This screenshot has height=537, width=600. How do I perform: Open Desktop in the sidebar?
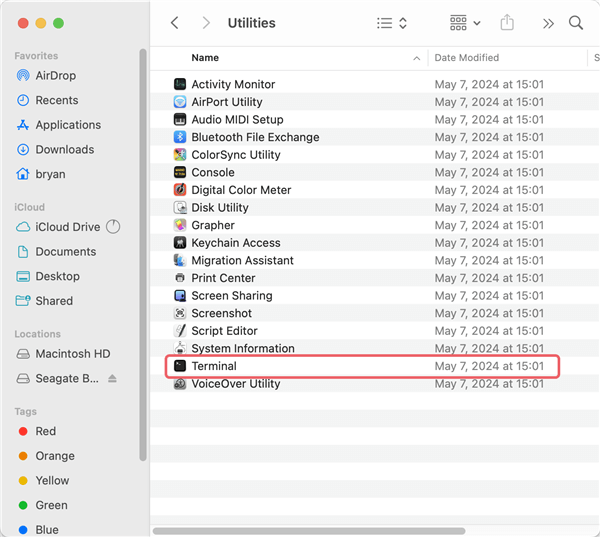pos(48,276)
